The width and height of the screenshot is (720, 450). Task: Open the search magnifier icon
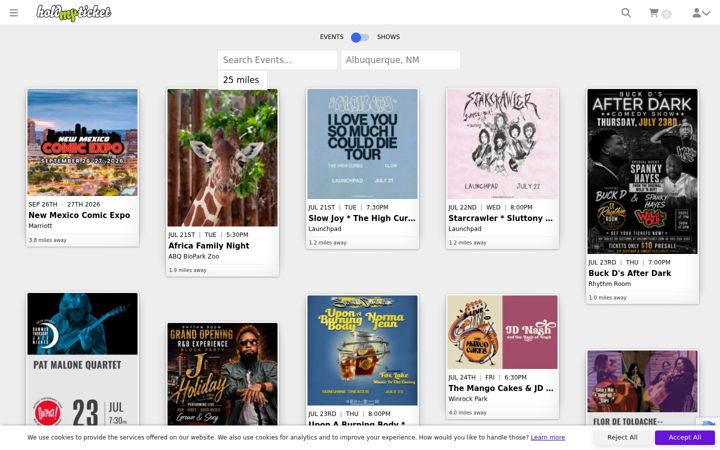(626, 13)
